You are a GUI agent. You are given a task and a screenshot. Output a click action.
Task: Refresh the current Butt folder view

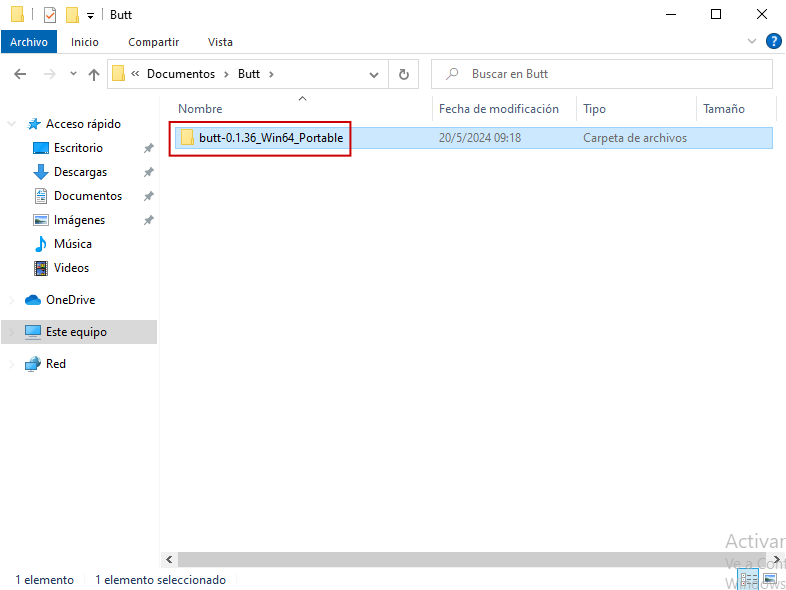(x=403, y=74)
